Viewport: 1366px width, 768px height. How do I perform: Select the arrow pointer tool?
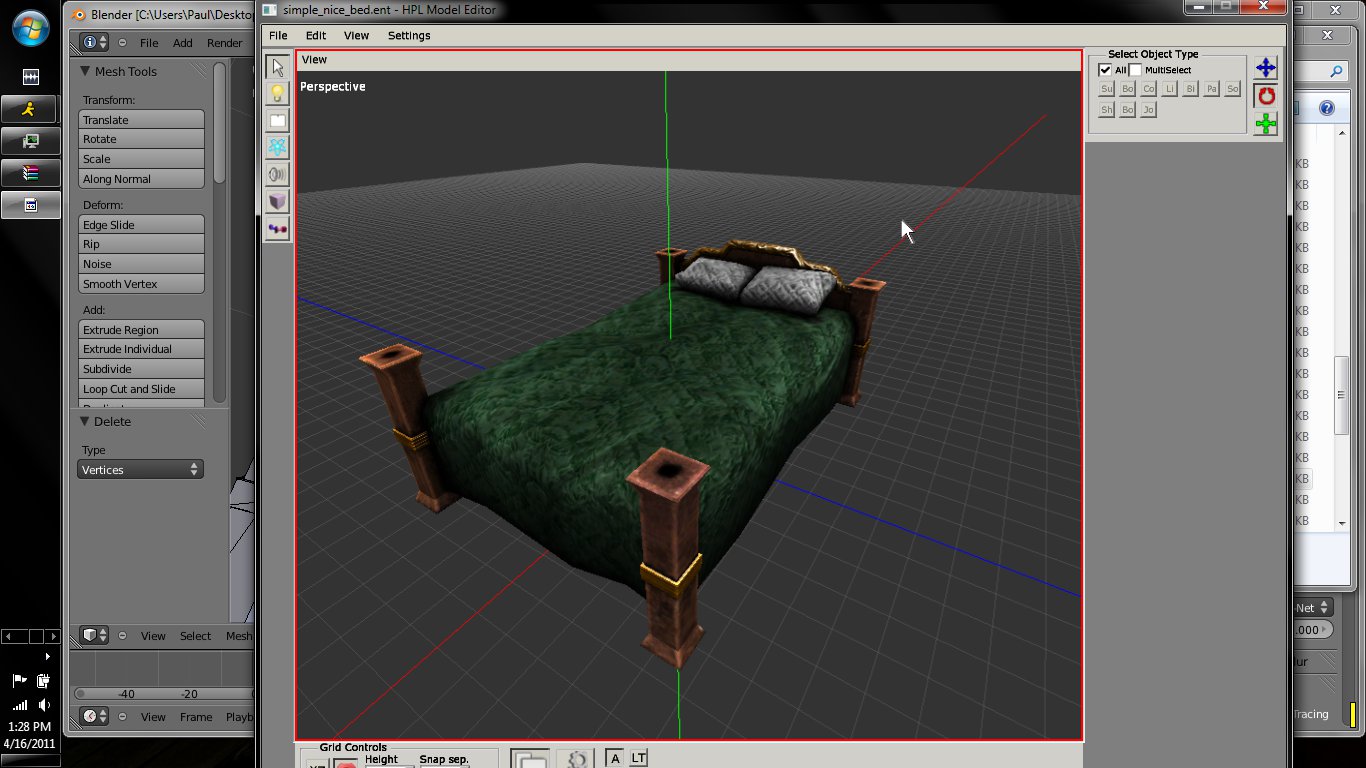tap(277, 67)
